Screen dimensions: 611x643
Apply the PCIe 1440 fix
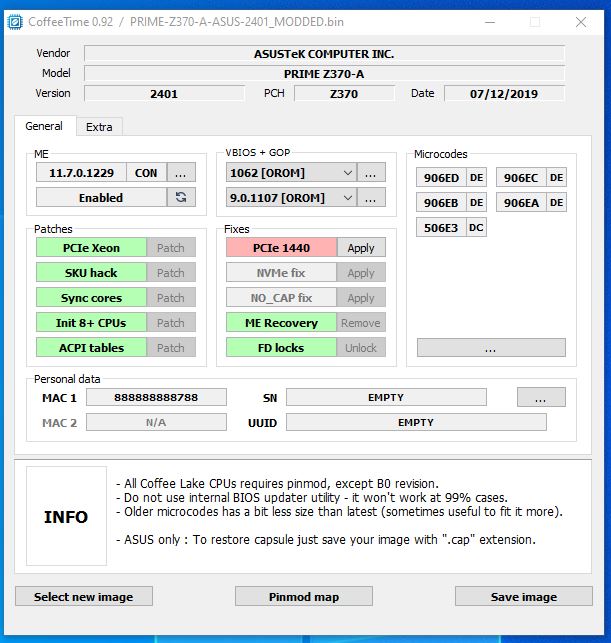coord(361,248)
